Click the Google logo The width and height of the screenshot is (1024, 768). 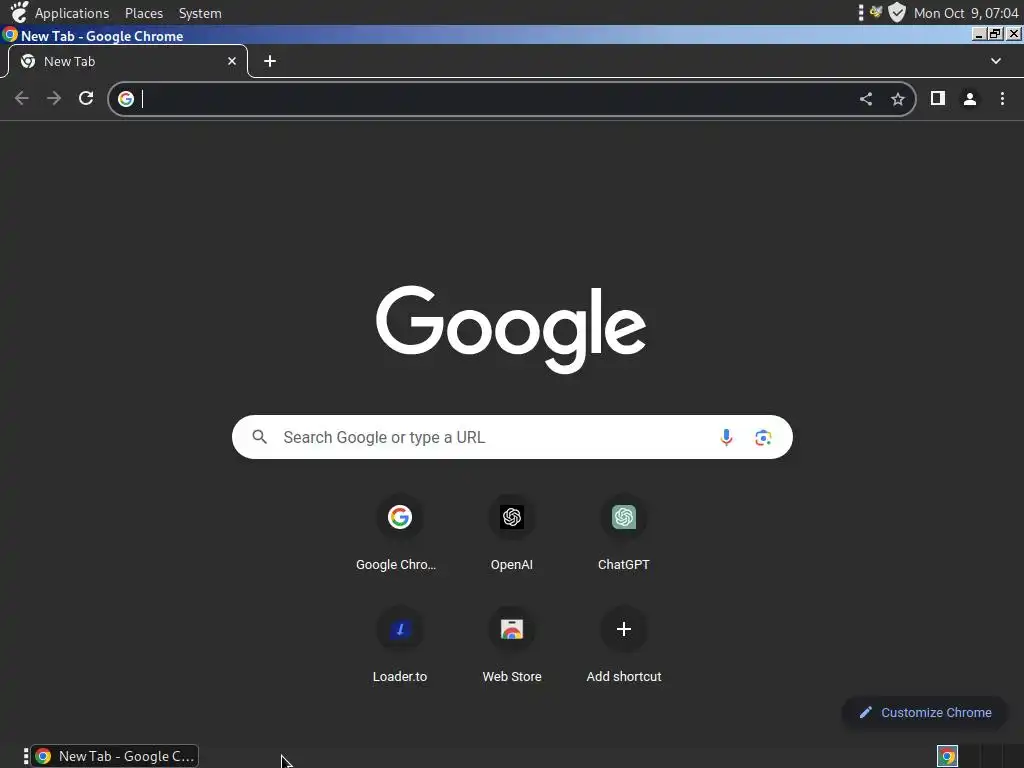(511, 328)
